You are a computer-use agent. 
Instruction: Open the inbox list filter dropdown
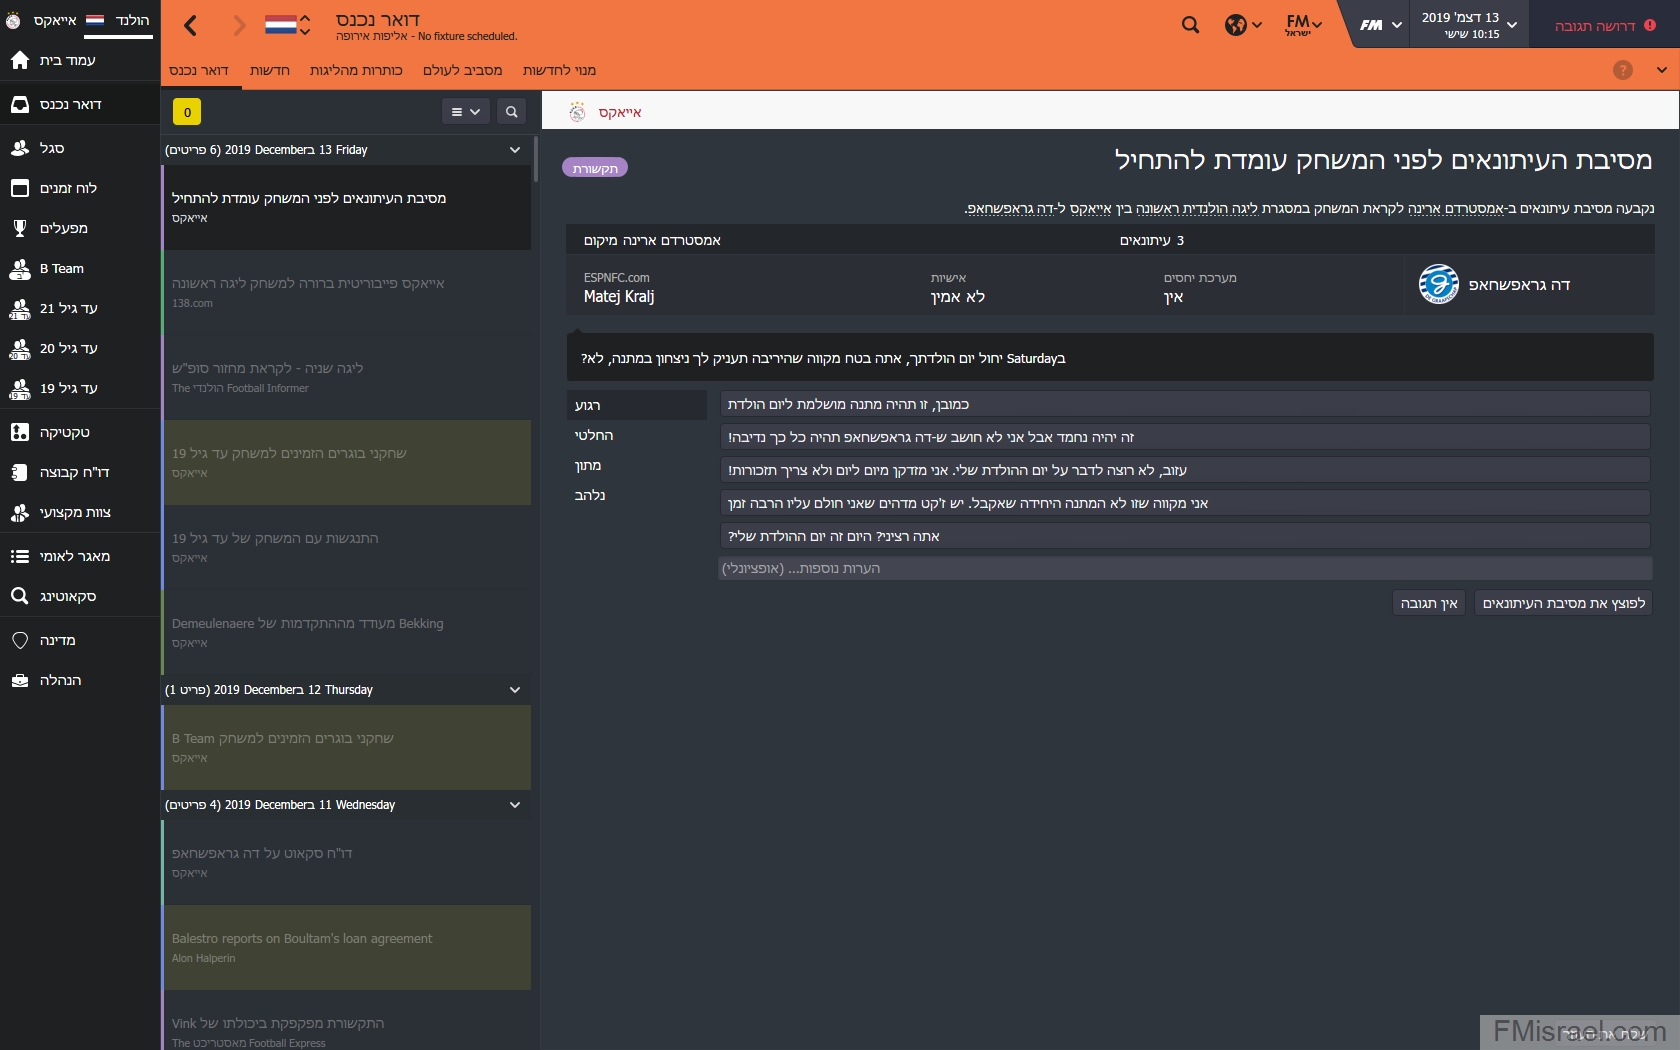point(465,112)
